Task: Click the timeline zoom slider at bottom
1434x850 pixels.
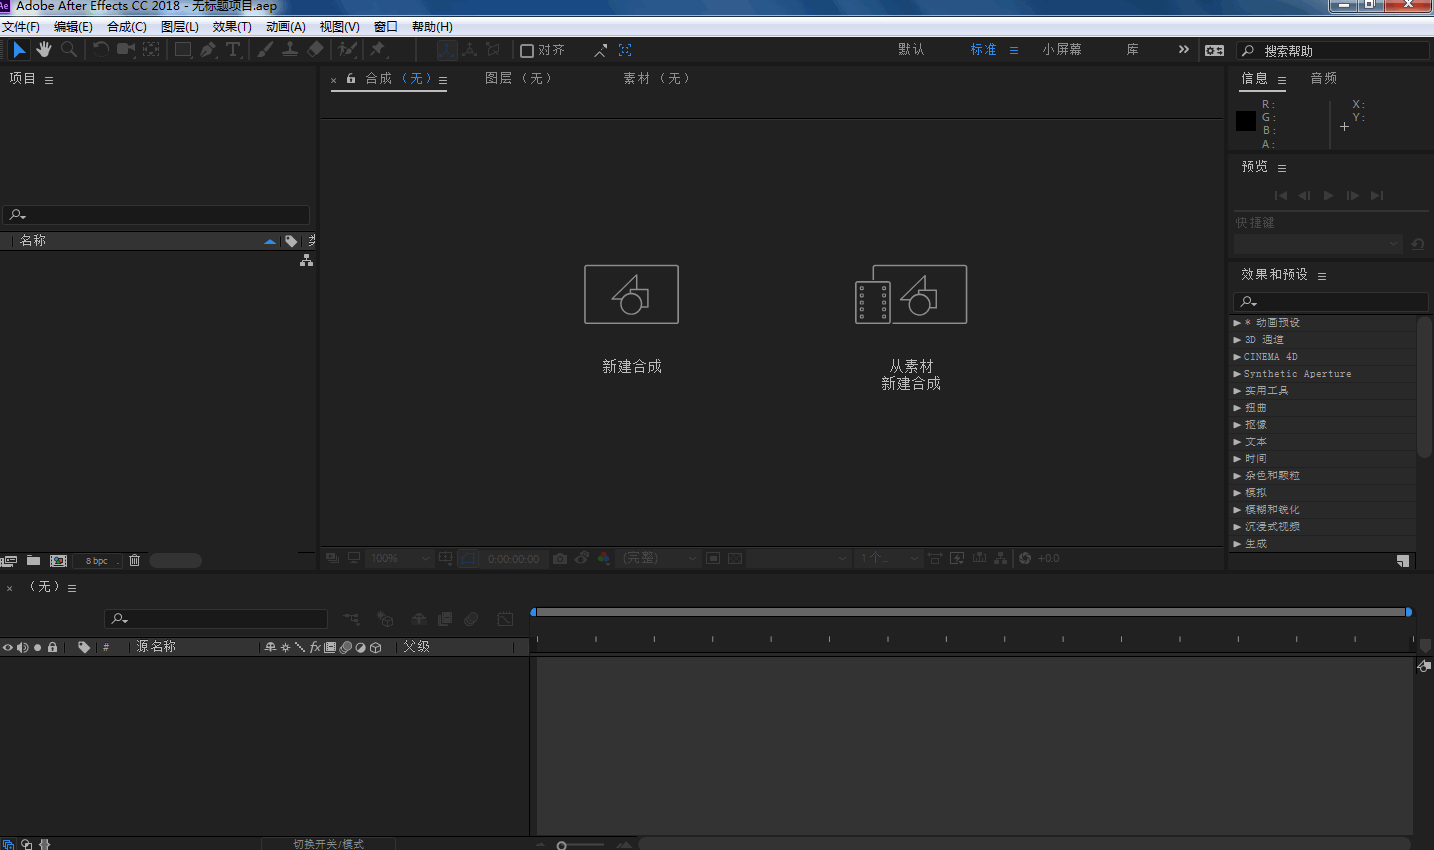Action: [562, 845]
